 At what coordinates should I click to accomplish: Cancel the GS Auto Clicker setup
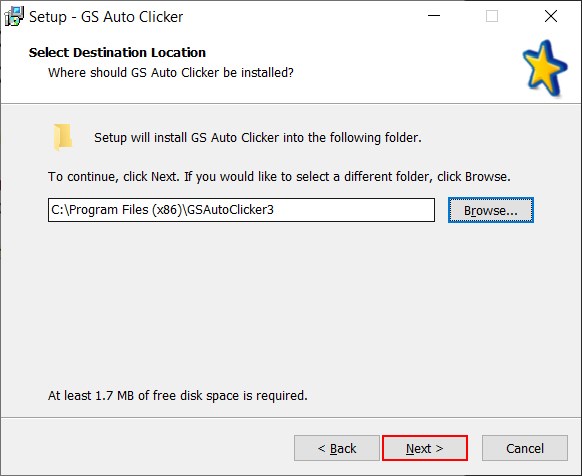[x=525, y=448]
